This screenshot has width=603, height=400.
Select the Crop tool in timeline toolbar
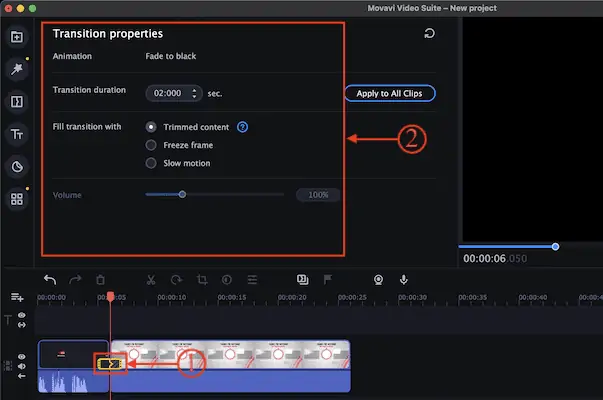point(201,280)
